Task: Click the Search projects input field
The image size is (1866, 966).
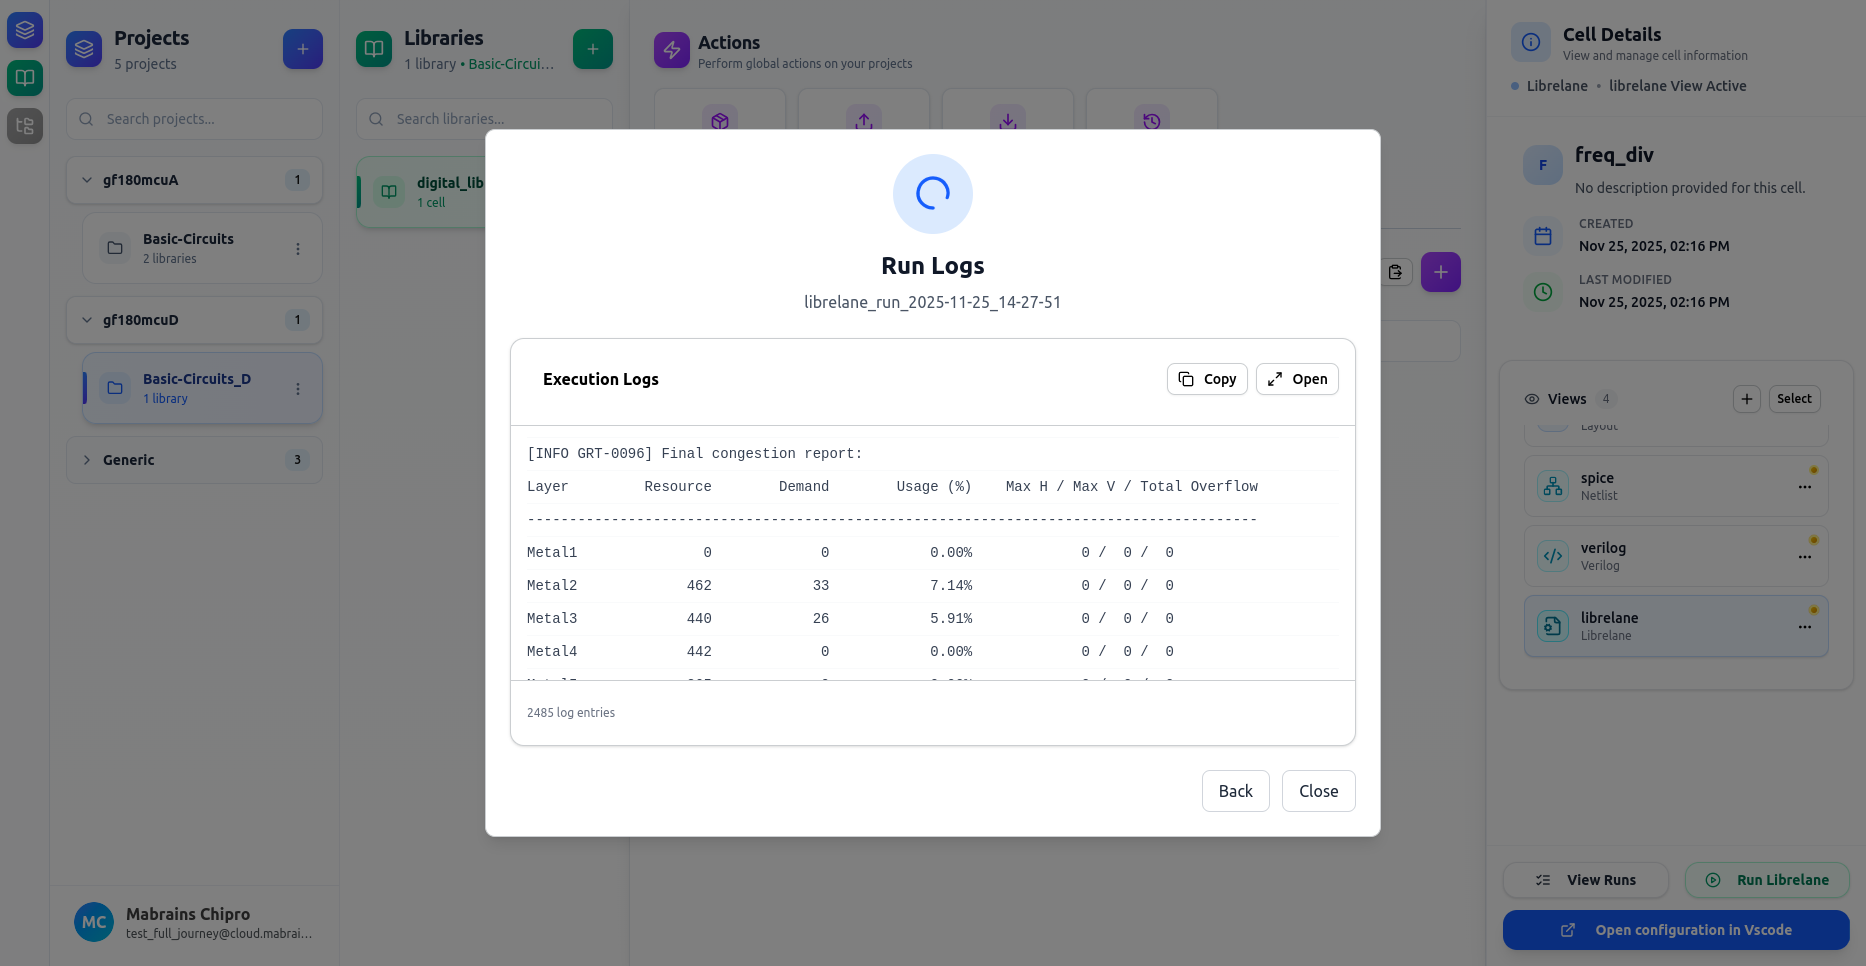Action: (194, 119)
